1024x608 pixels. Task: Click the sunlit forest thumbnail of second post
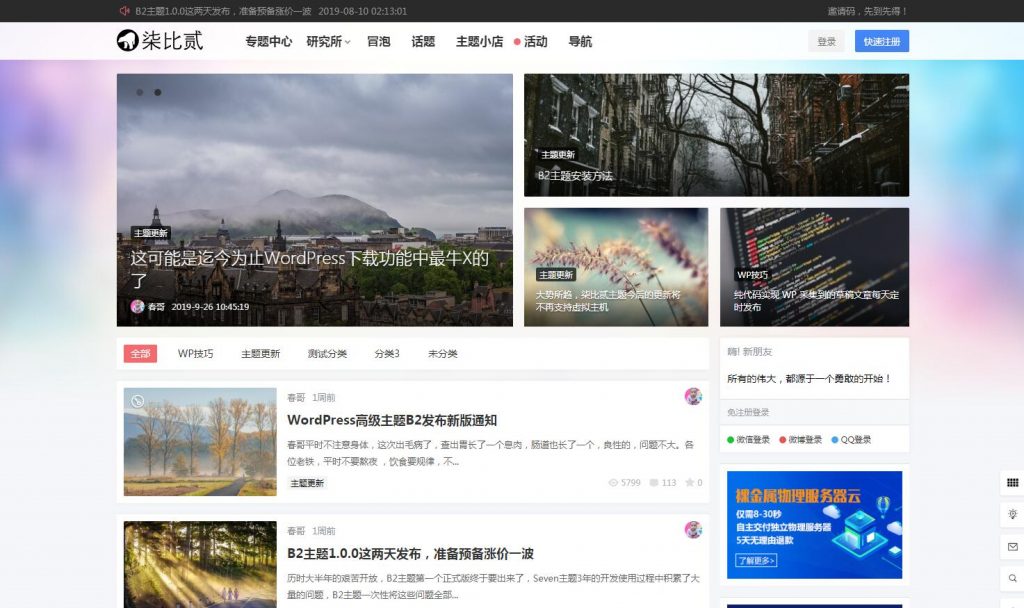(x=200, y=564)
